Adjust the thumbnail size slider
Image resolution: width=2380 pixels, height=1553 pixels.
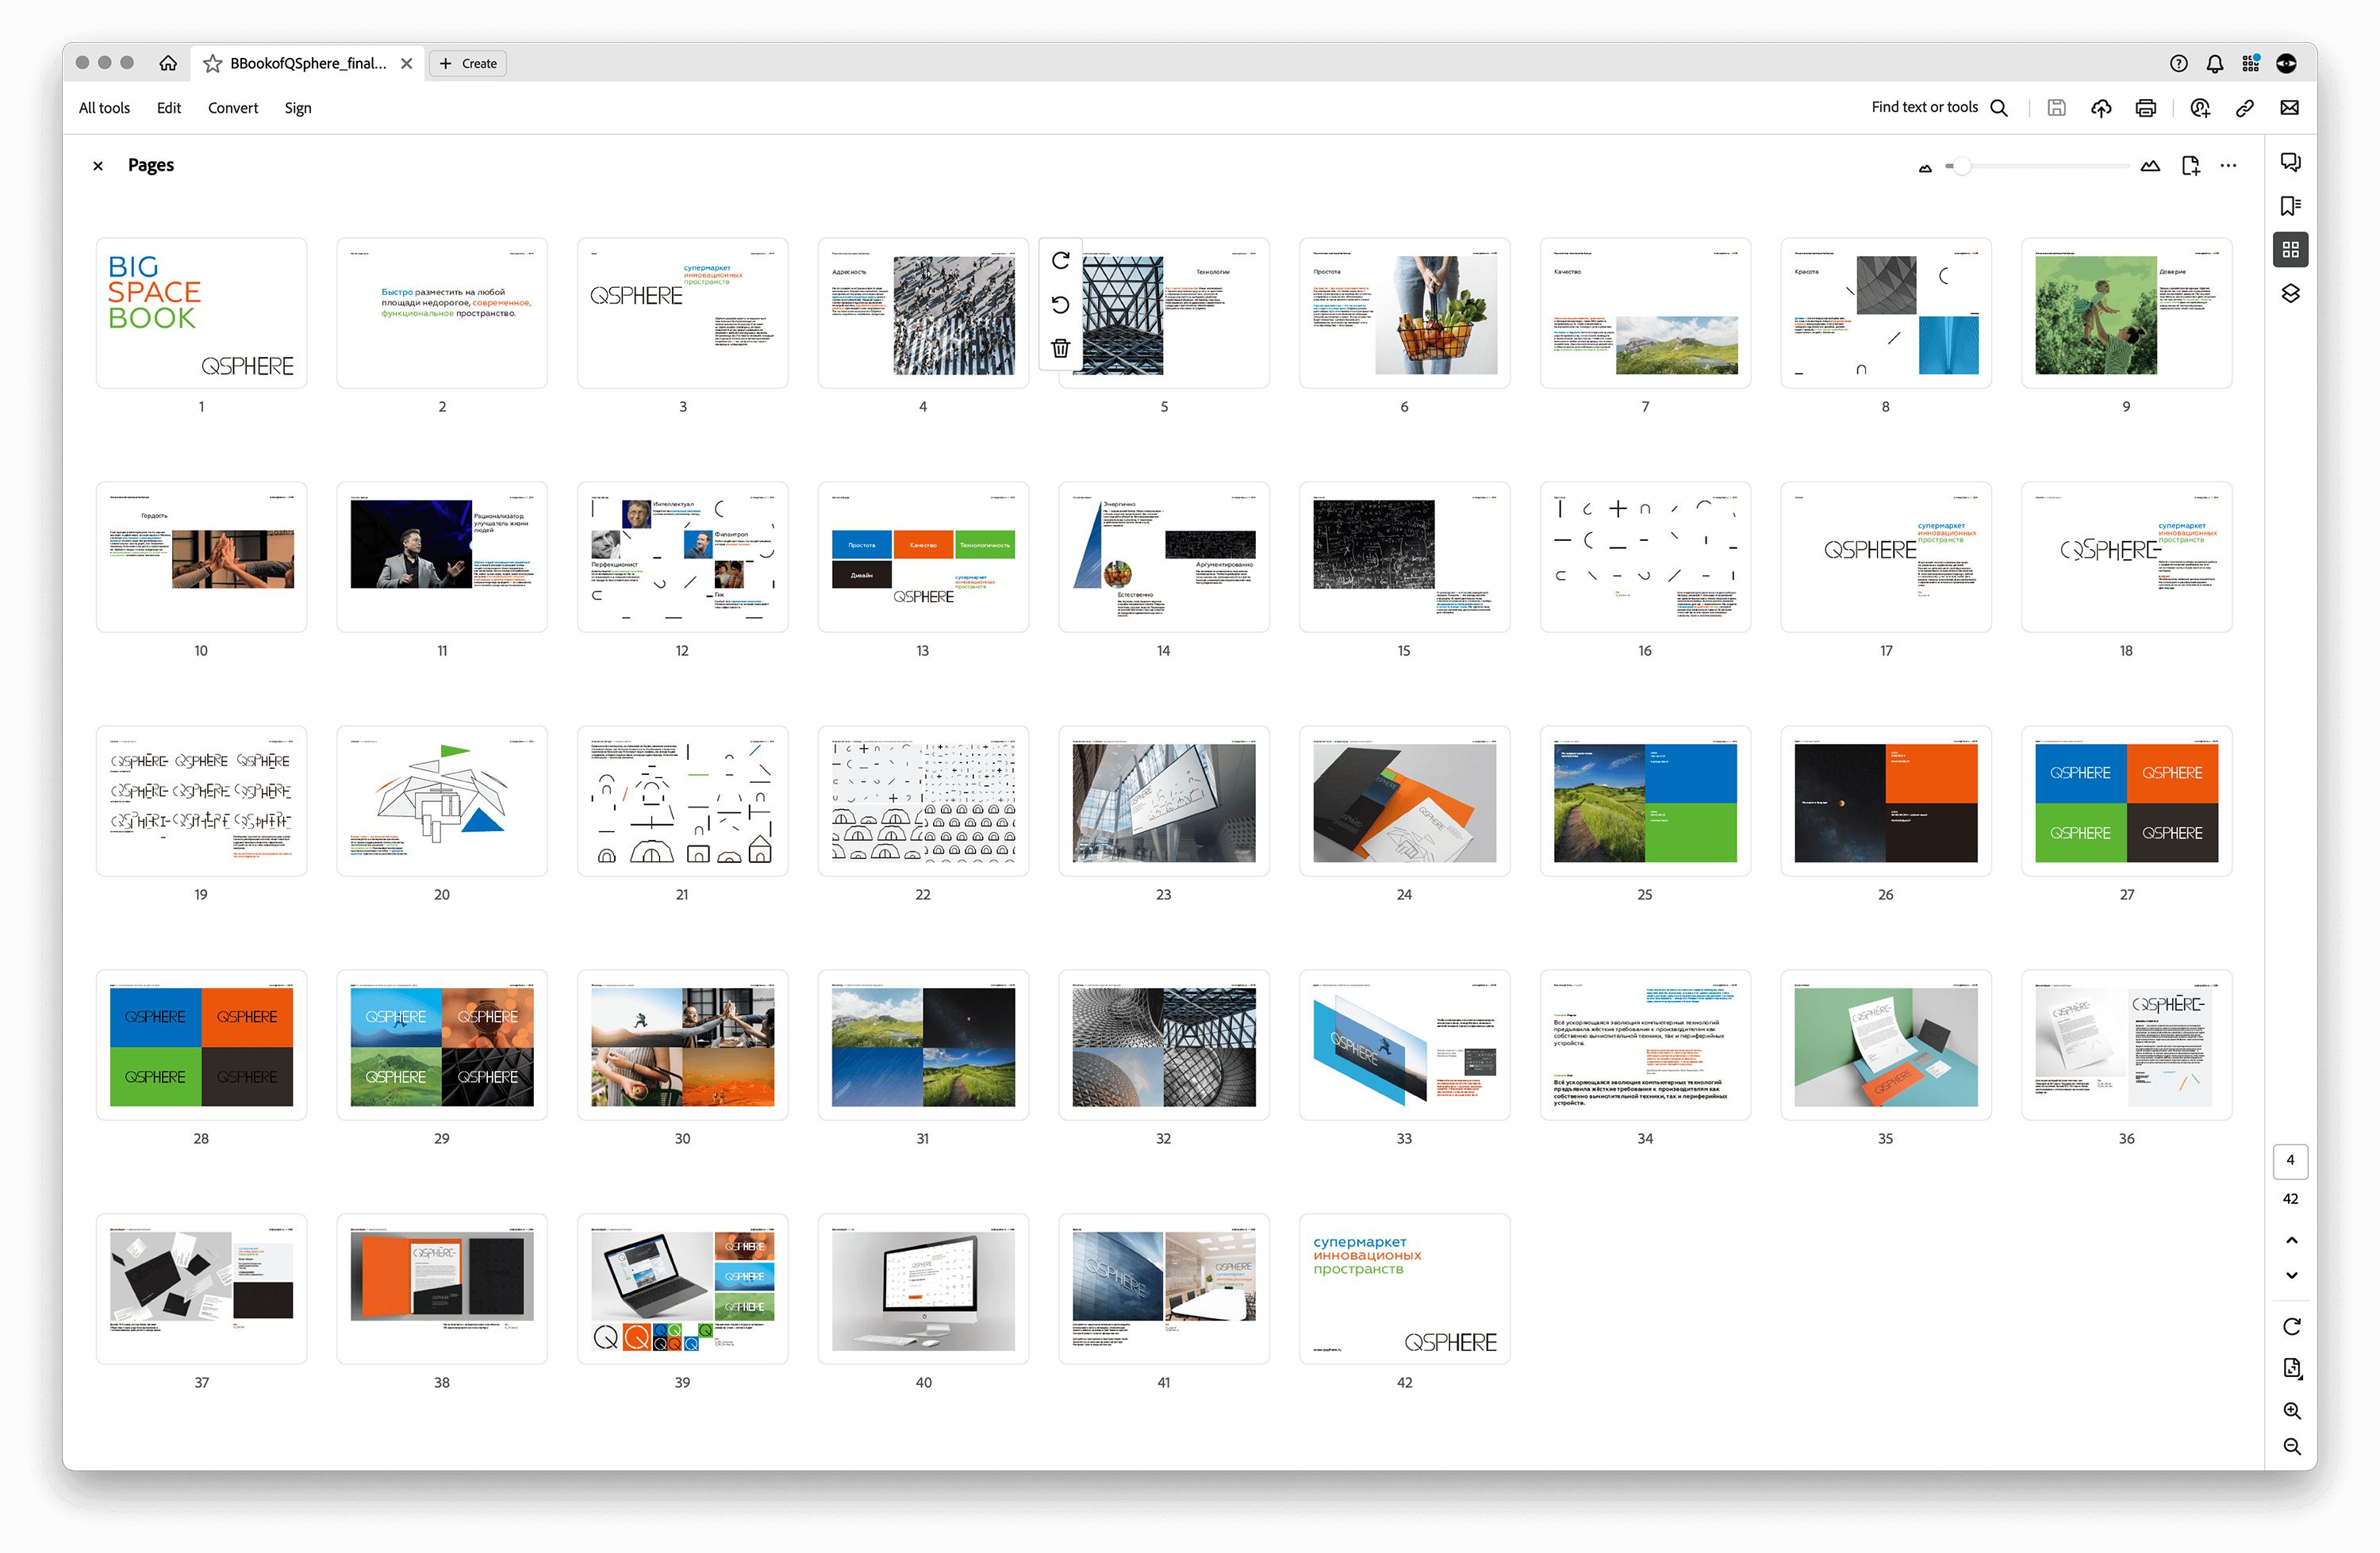point(1962,166)
